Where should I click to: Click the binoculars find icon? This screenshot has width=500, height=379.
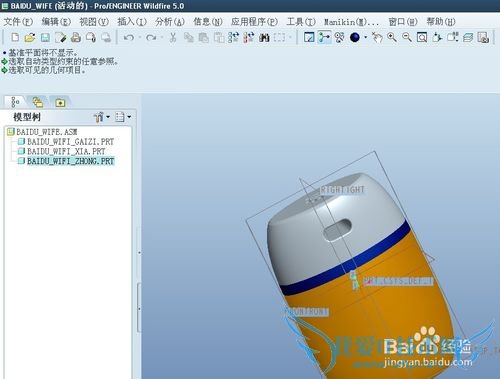(264, 37)
